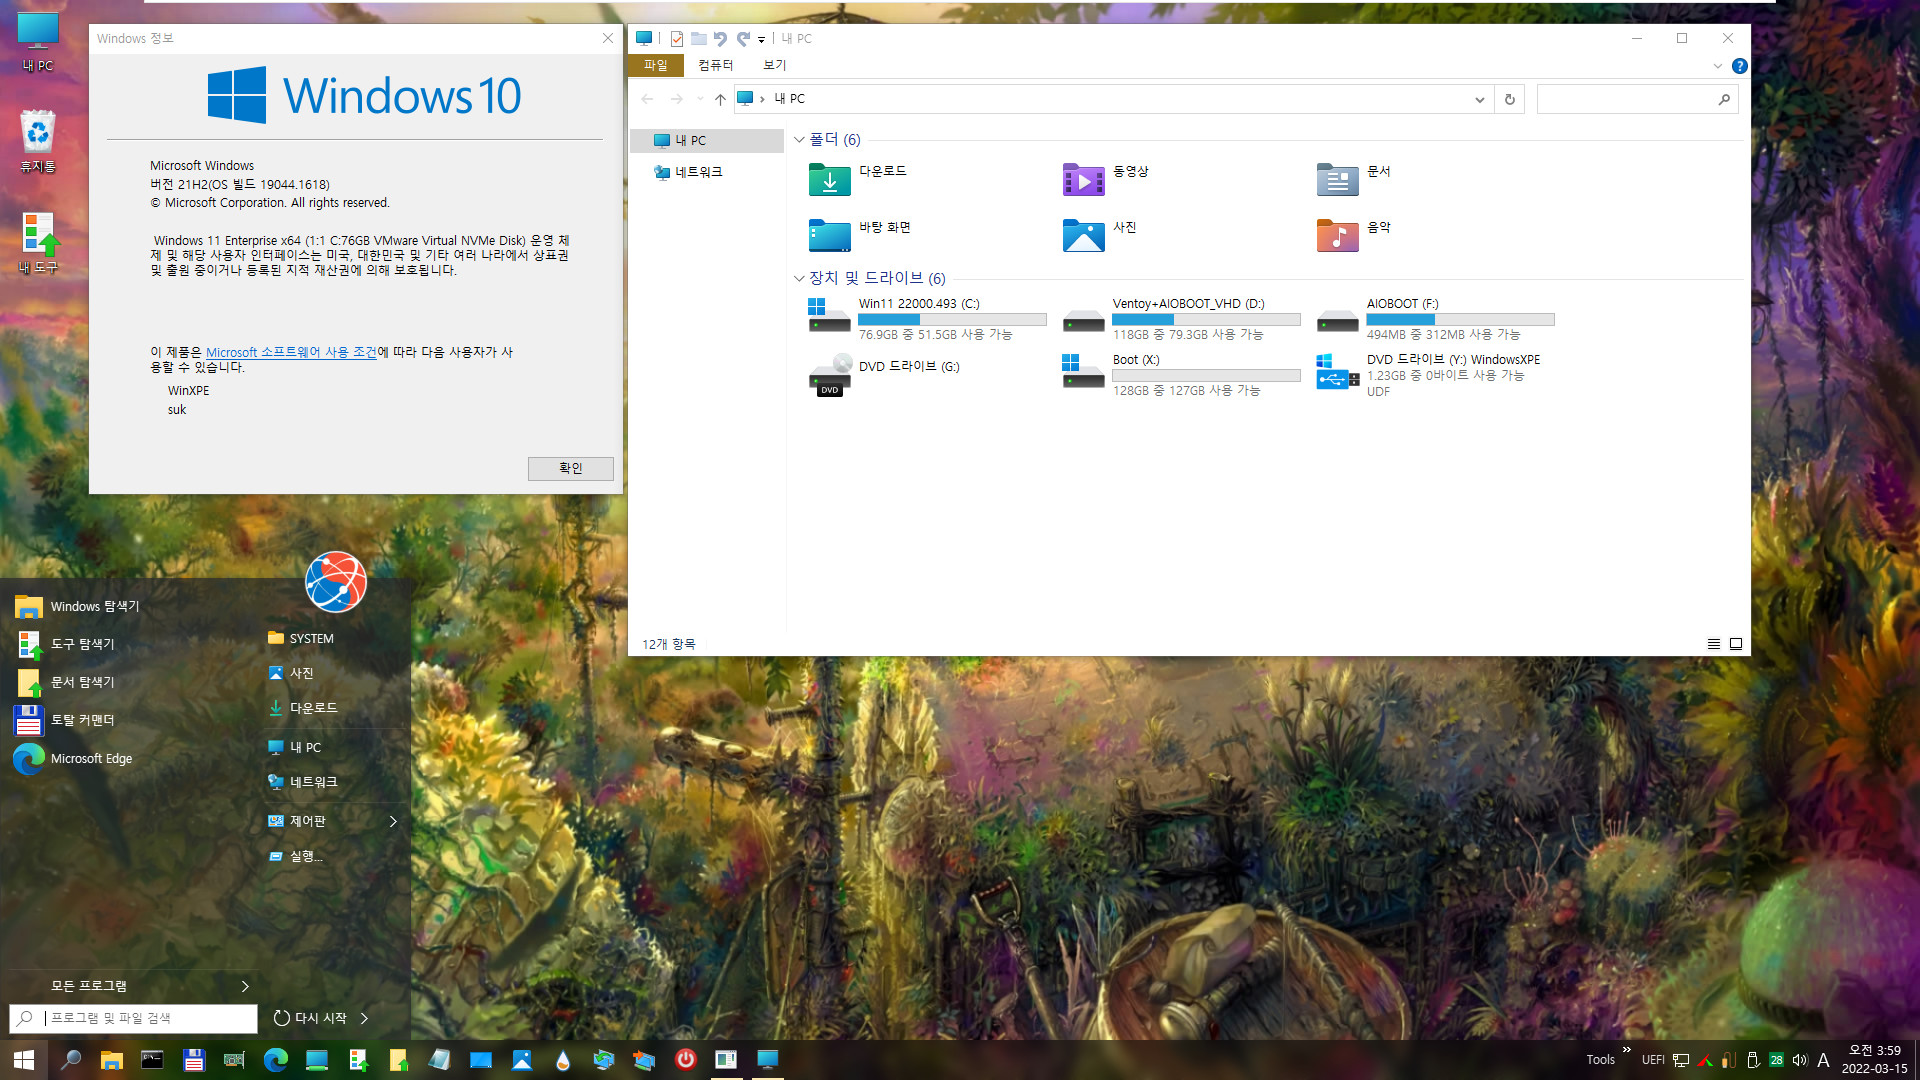Screen dimensions: 1920x1080
Task: Click the red power icon on the taskbar
Action: point(685,1059)
